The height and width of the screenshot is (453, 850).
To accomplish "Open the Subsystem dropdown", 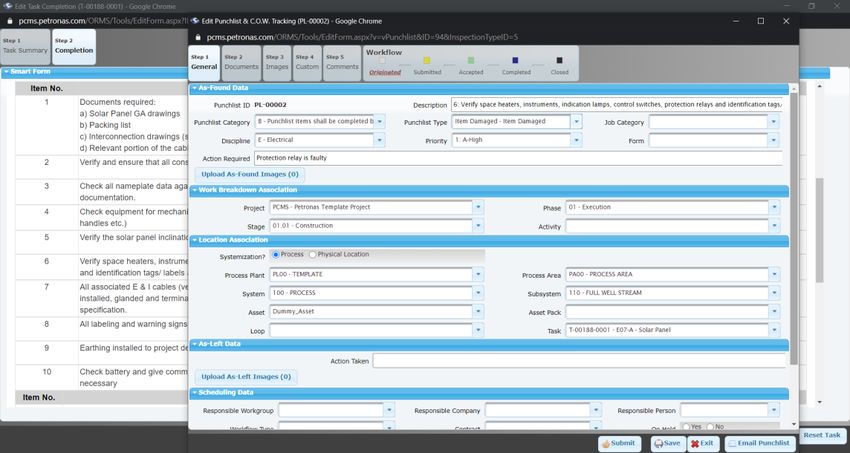I will (x=774, y=293).
